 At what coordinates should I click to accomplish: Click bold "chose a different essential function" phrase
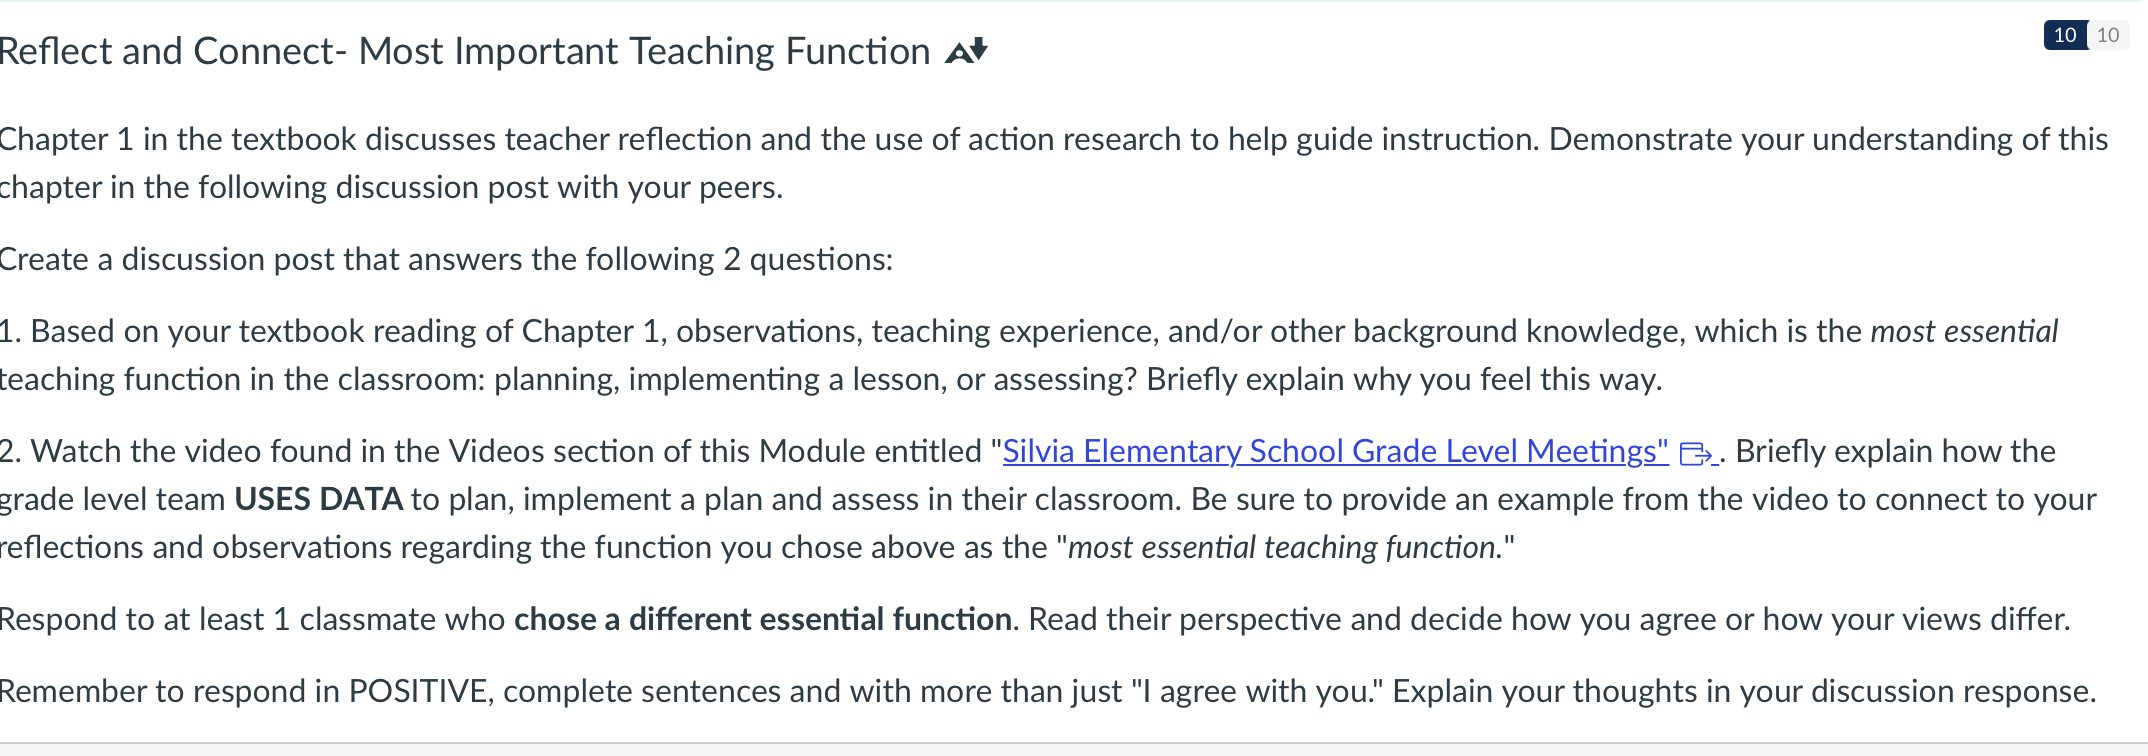coord(763,619)
